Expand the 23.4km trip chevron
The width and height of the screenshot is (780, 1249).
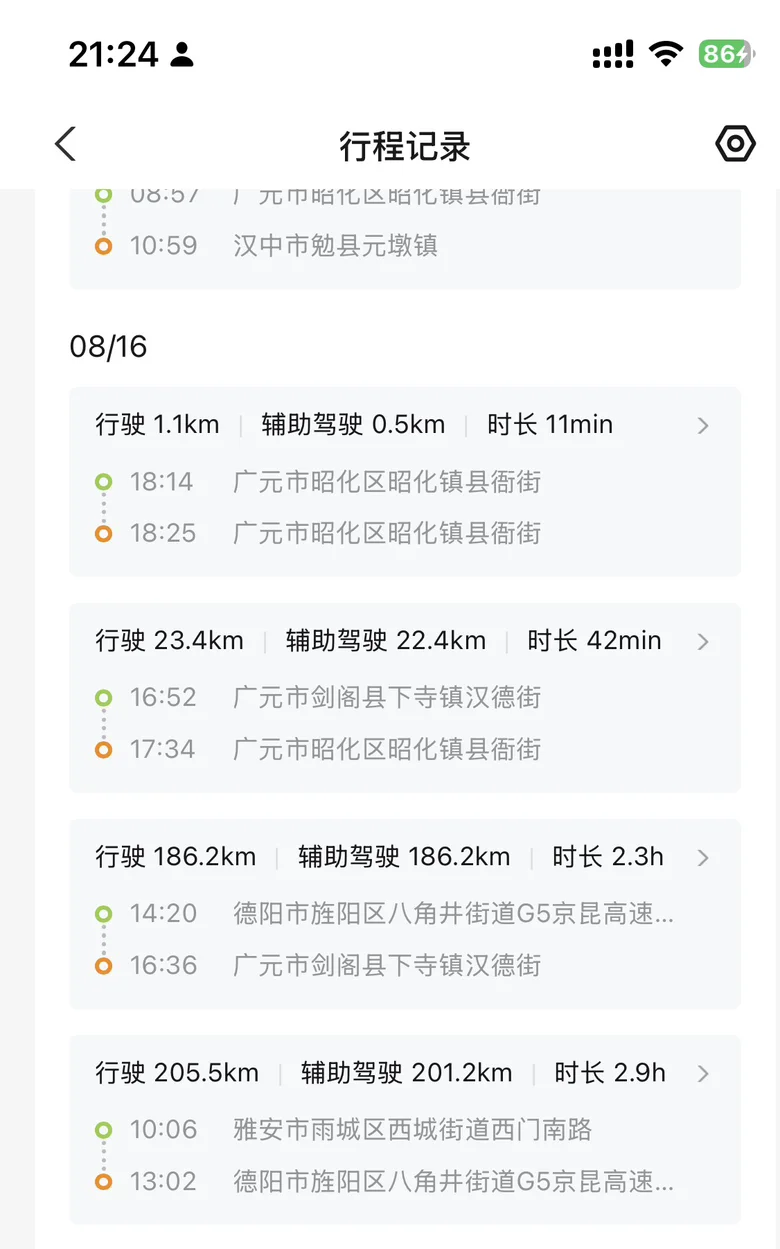tap(703, 641)
